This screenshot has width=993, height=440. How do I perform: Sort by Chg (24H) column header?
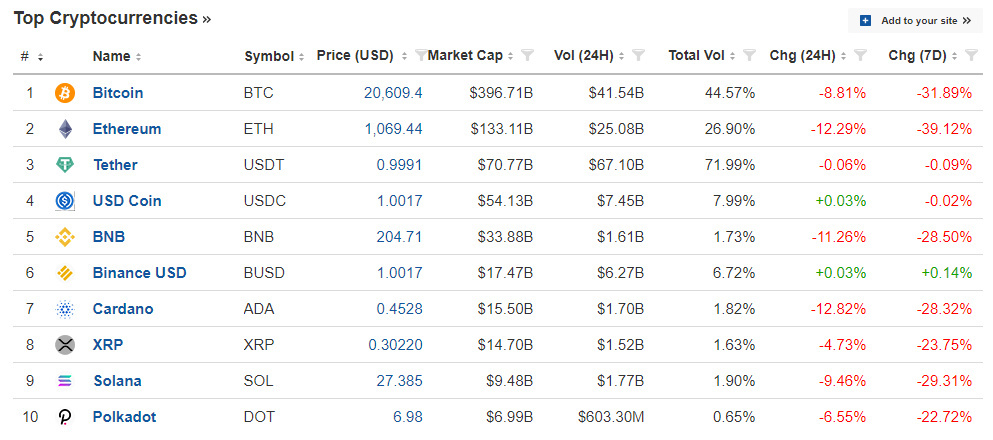pos(809,56)
